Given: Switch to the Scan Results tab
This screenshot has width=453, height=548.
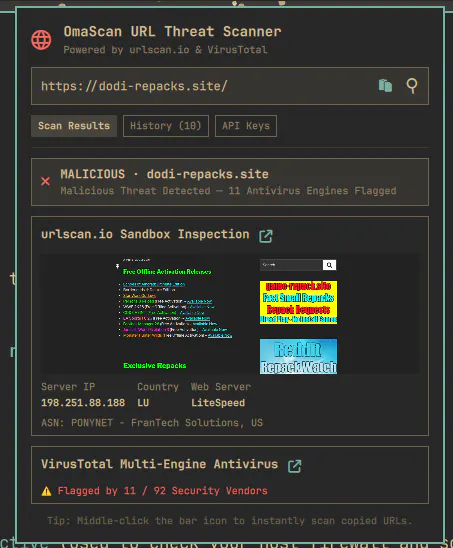Looking at the screenshot, I should pyautogui.click(x=74, y=126).
